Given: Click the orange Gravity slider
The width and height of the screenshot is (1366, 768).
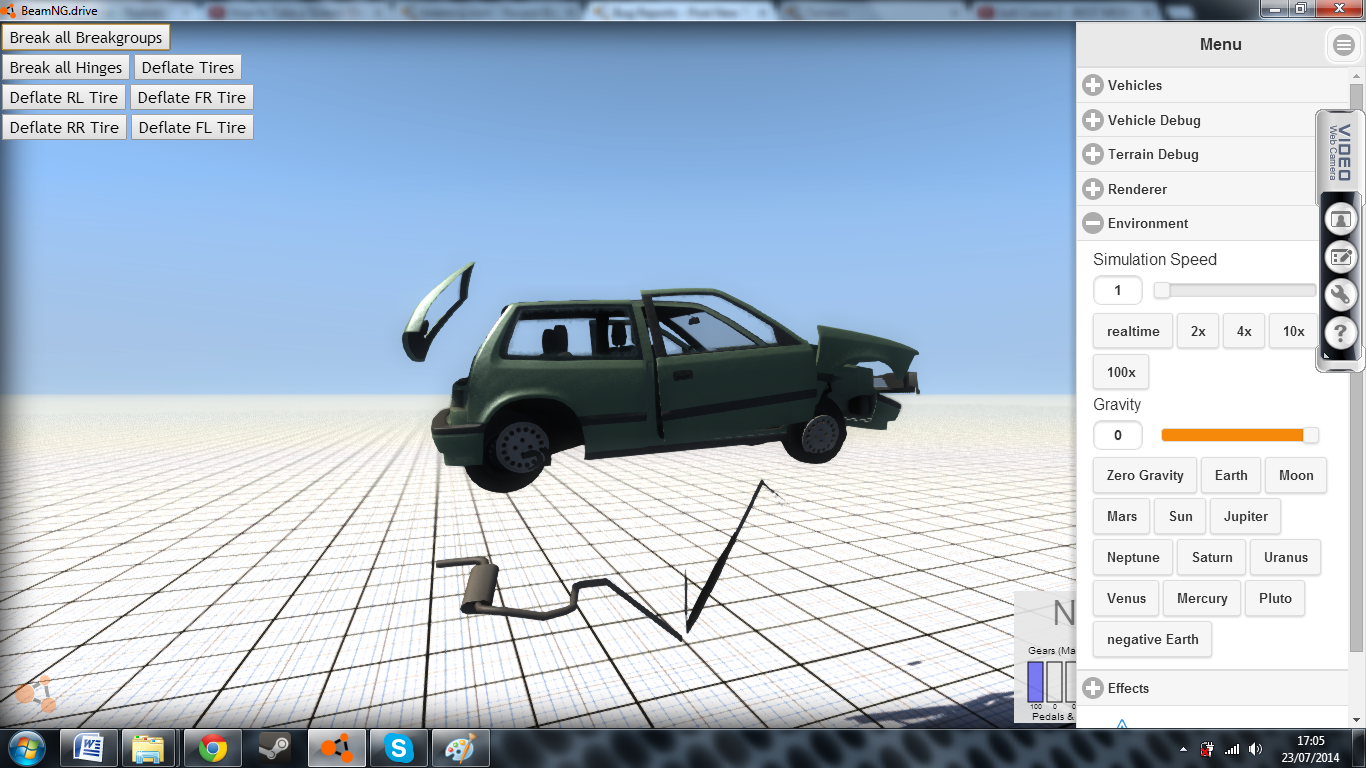Looking at the screenshot, I should click(x=1239, y=435).
